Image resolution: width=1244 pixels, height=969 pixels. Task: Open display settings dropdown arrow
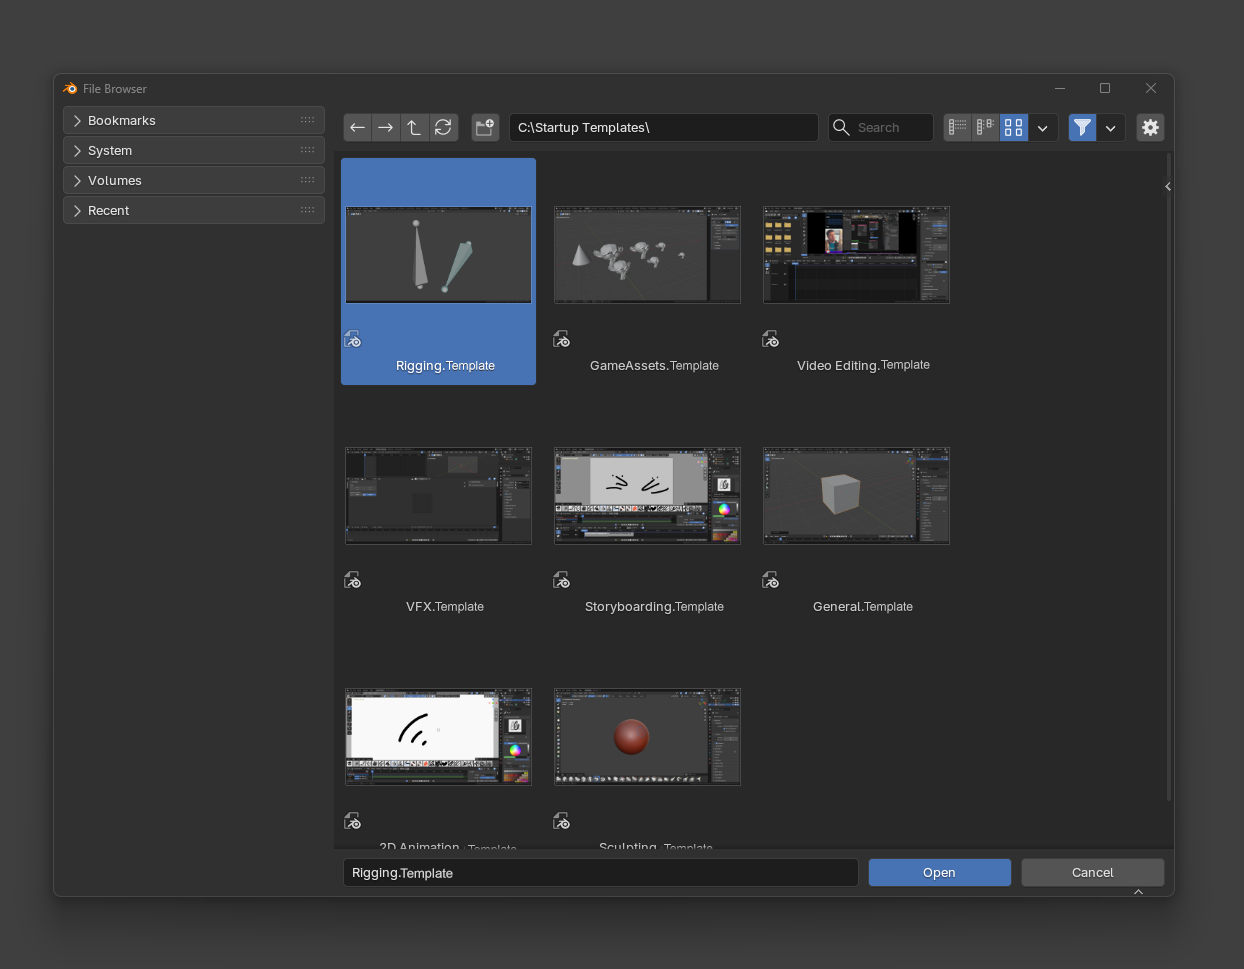1043,127
